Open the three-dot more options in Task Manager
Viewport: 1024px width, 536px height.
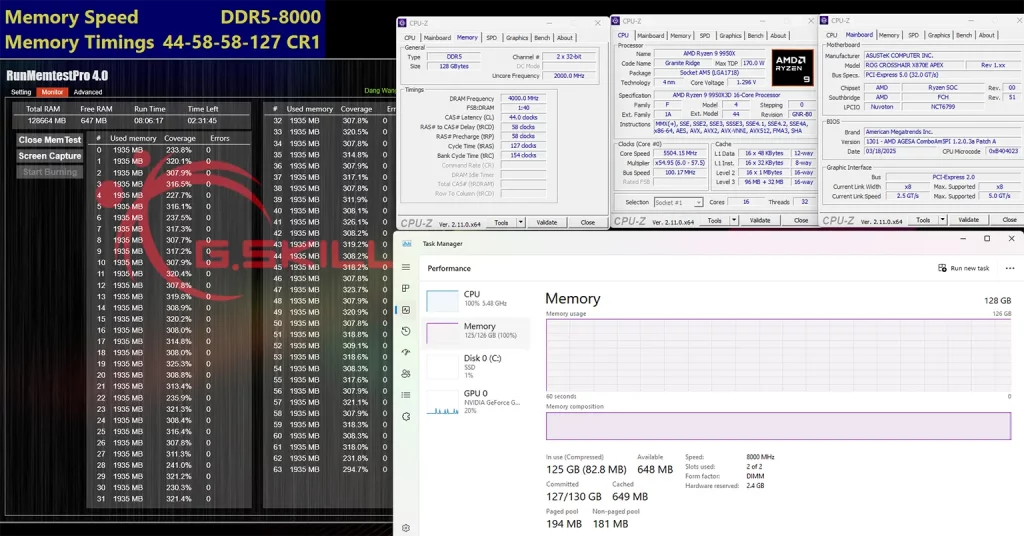(x=1010, y=268)
